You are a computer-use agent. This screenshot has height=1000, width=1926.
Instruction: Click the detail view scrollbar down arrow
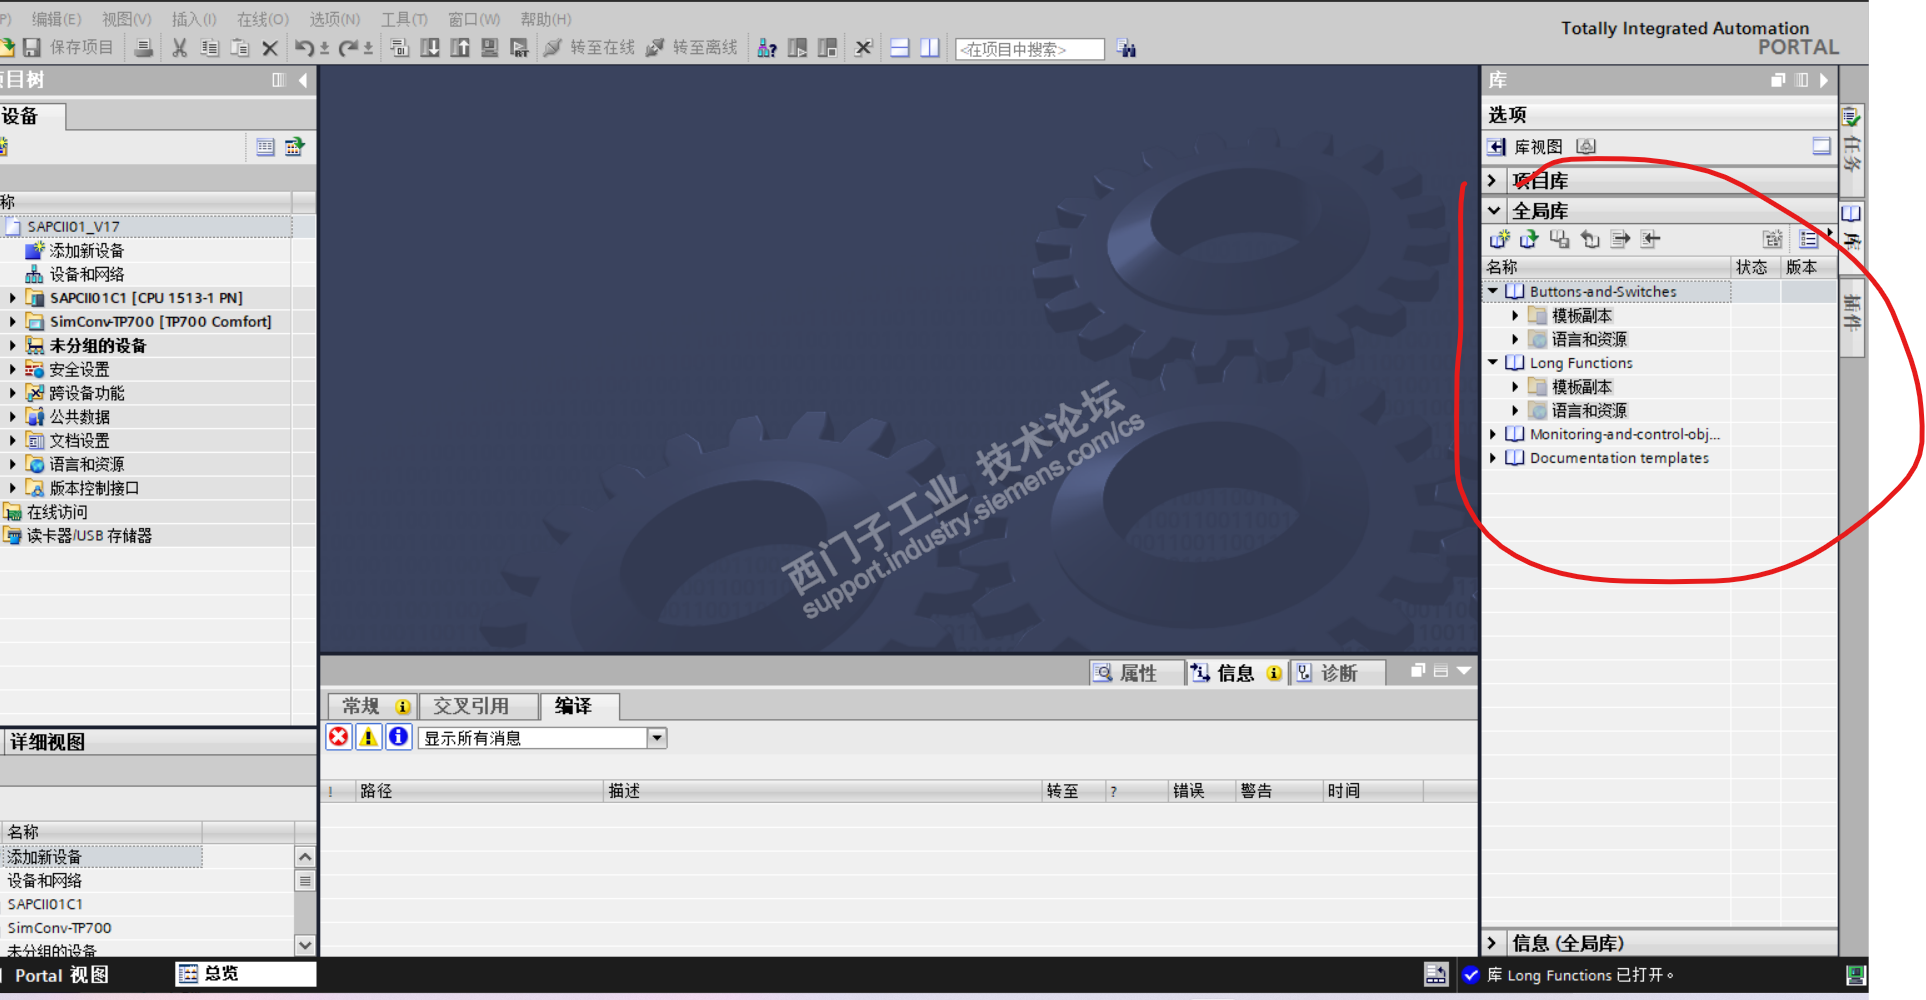(x=305, y=944)
